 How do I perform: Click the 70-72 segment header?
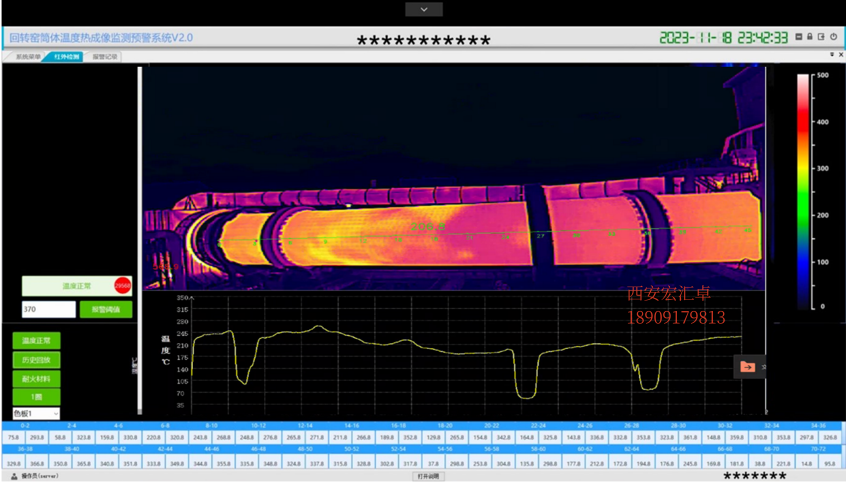[818, 449]
